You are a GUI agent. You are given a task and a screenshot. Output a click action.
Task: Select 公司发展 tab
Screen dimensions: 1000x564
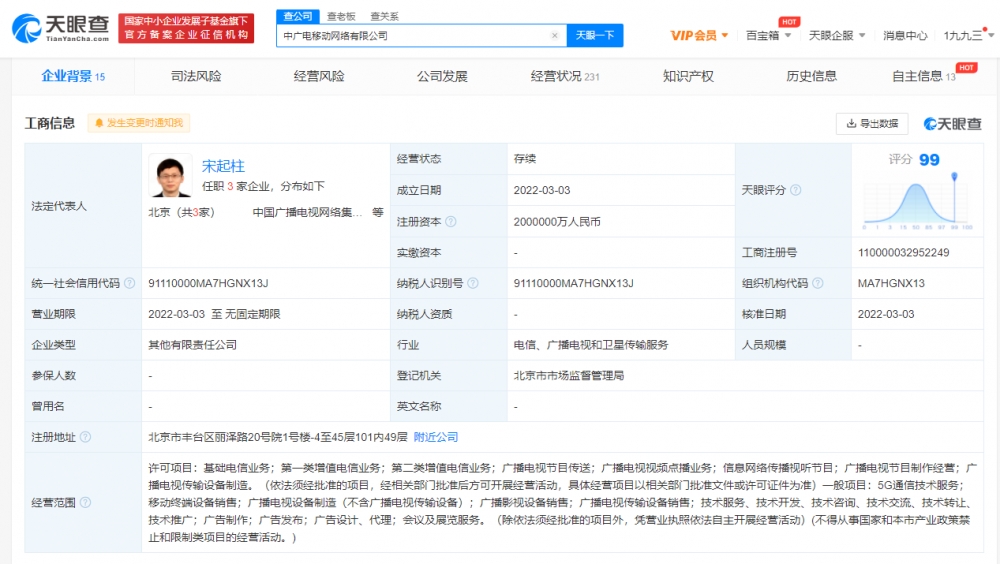pyautogui.click(x=442, y=77)
